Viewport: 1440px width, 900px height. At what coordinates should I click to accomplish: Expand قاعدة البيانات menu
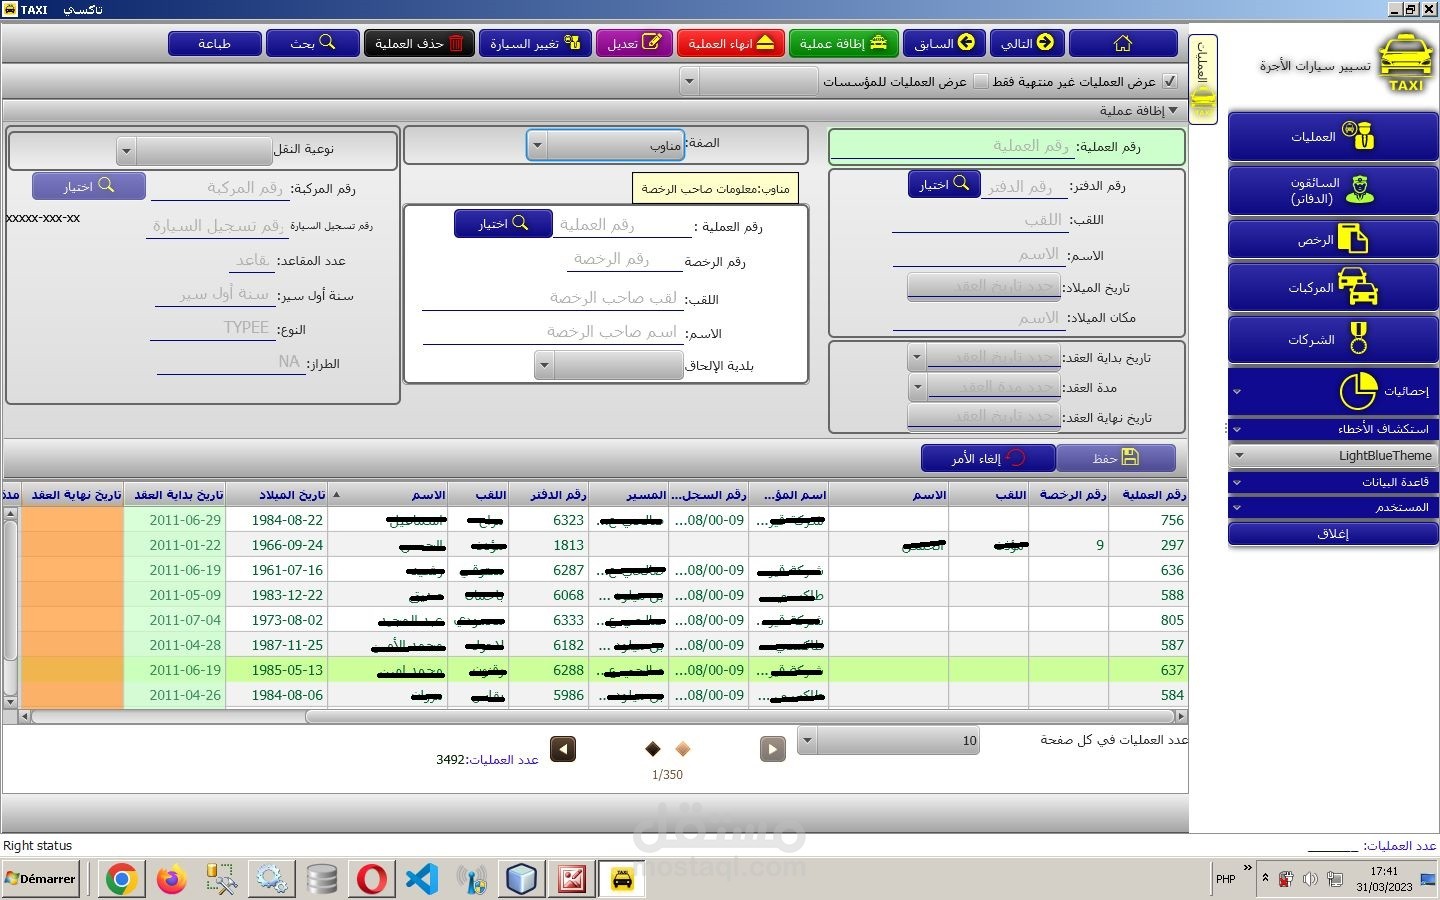1333,482
